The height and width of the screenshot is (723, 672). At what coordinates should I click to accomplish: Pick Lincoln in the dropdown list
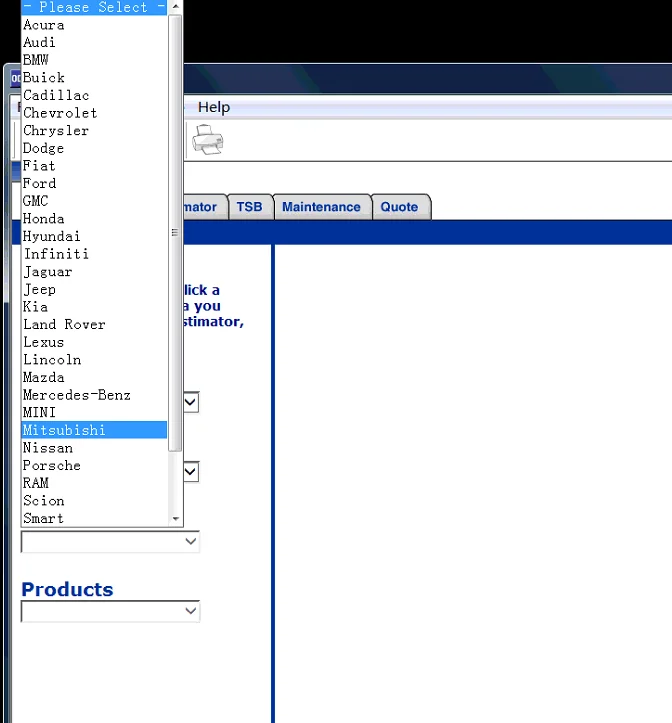pos(94,360)
